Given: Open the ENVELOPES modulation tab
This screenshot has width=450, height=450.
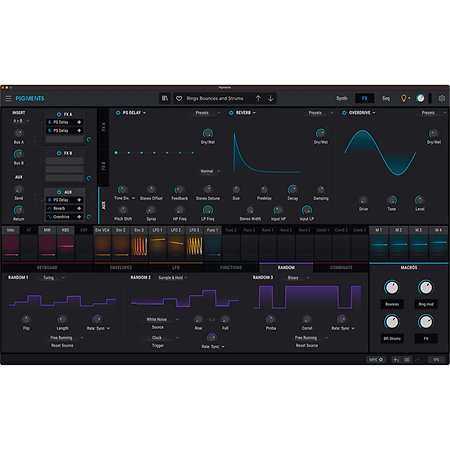Looking at the screenshot, I should pyautogui.click(x=121, y=268).
